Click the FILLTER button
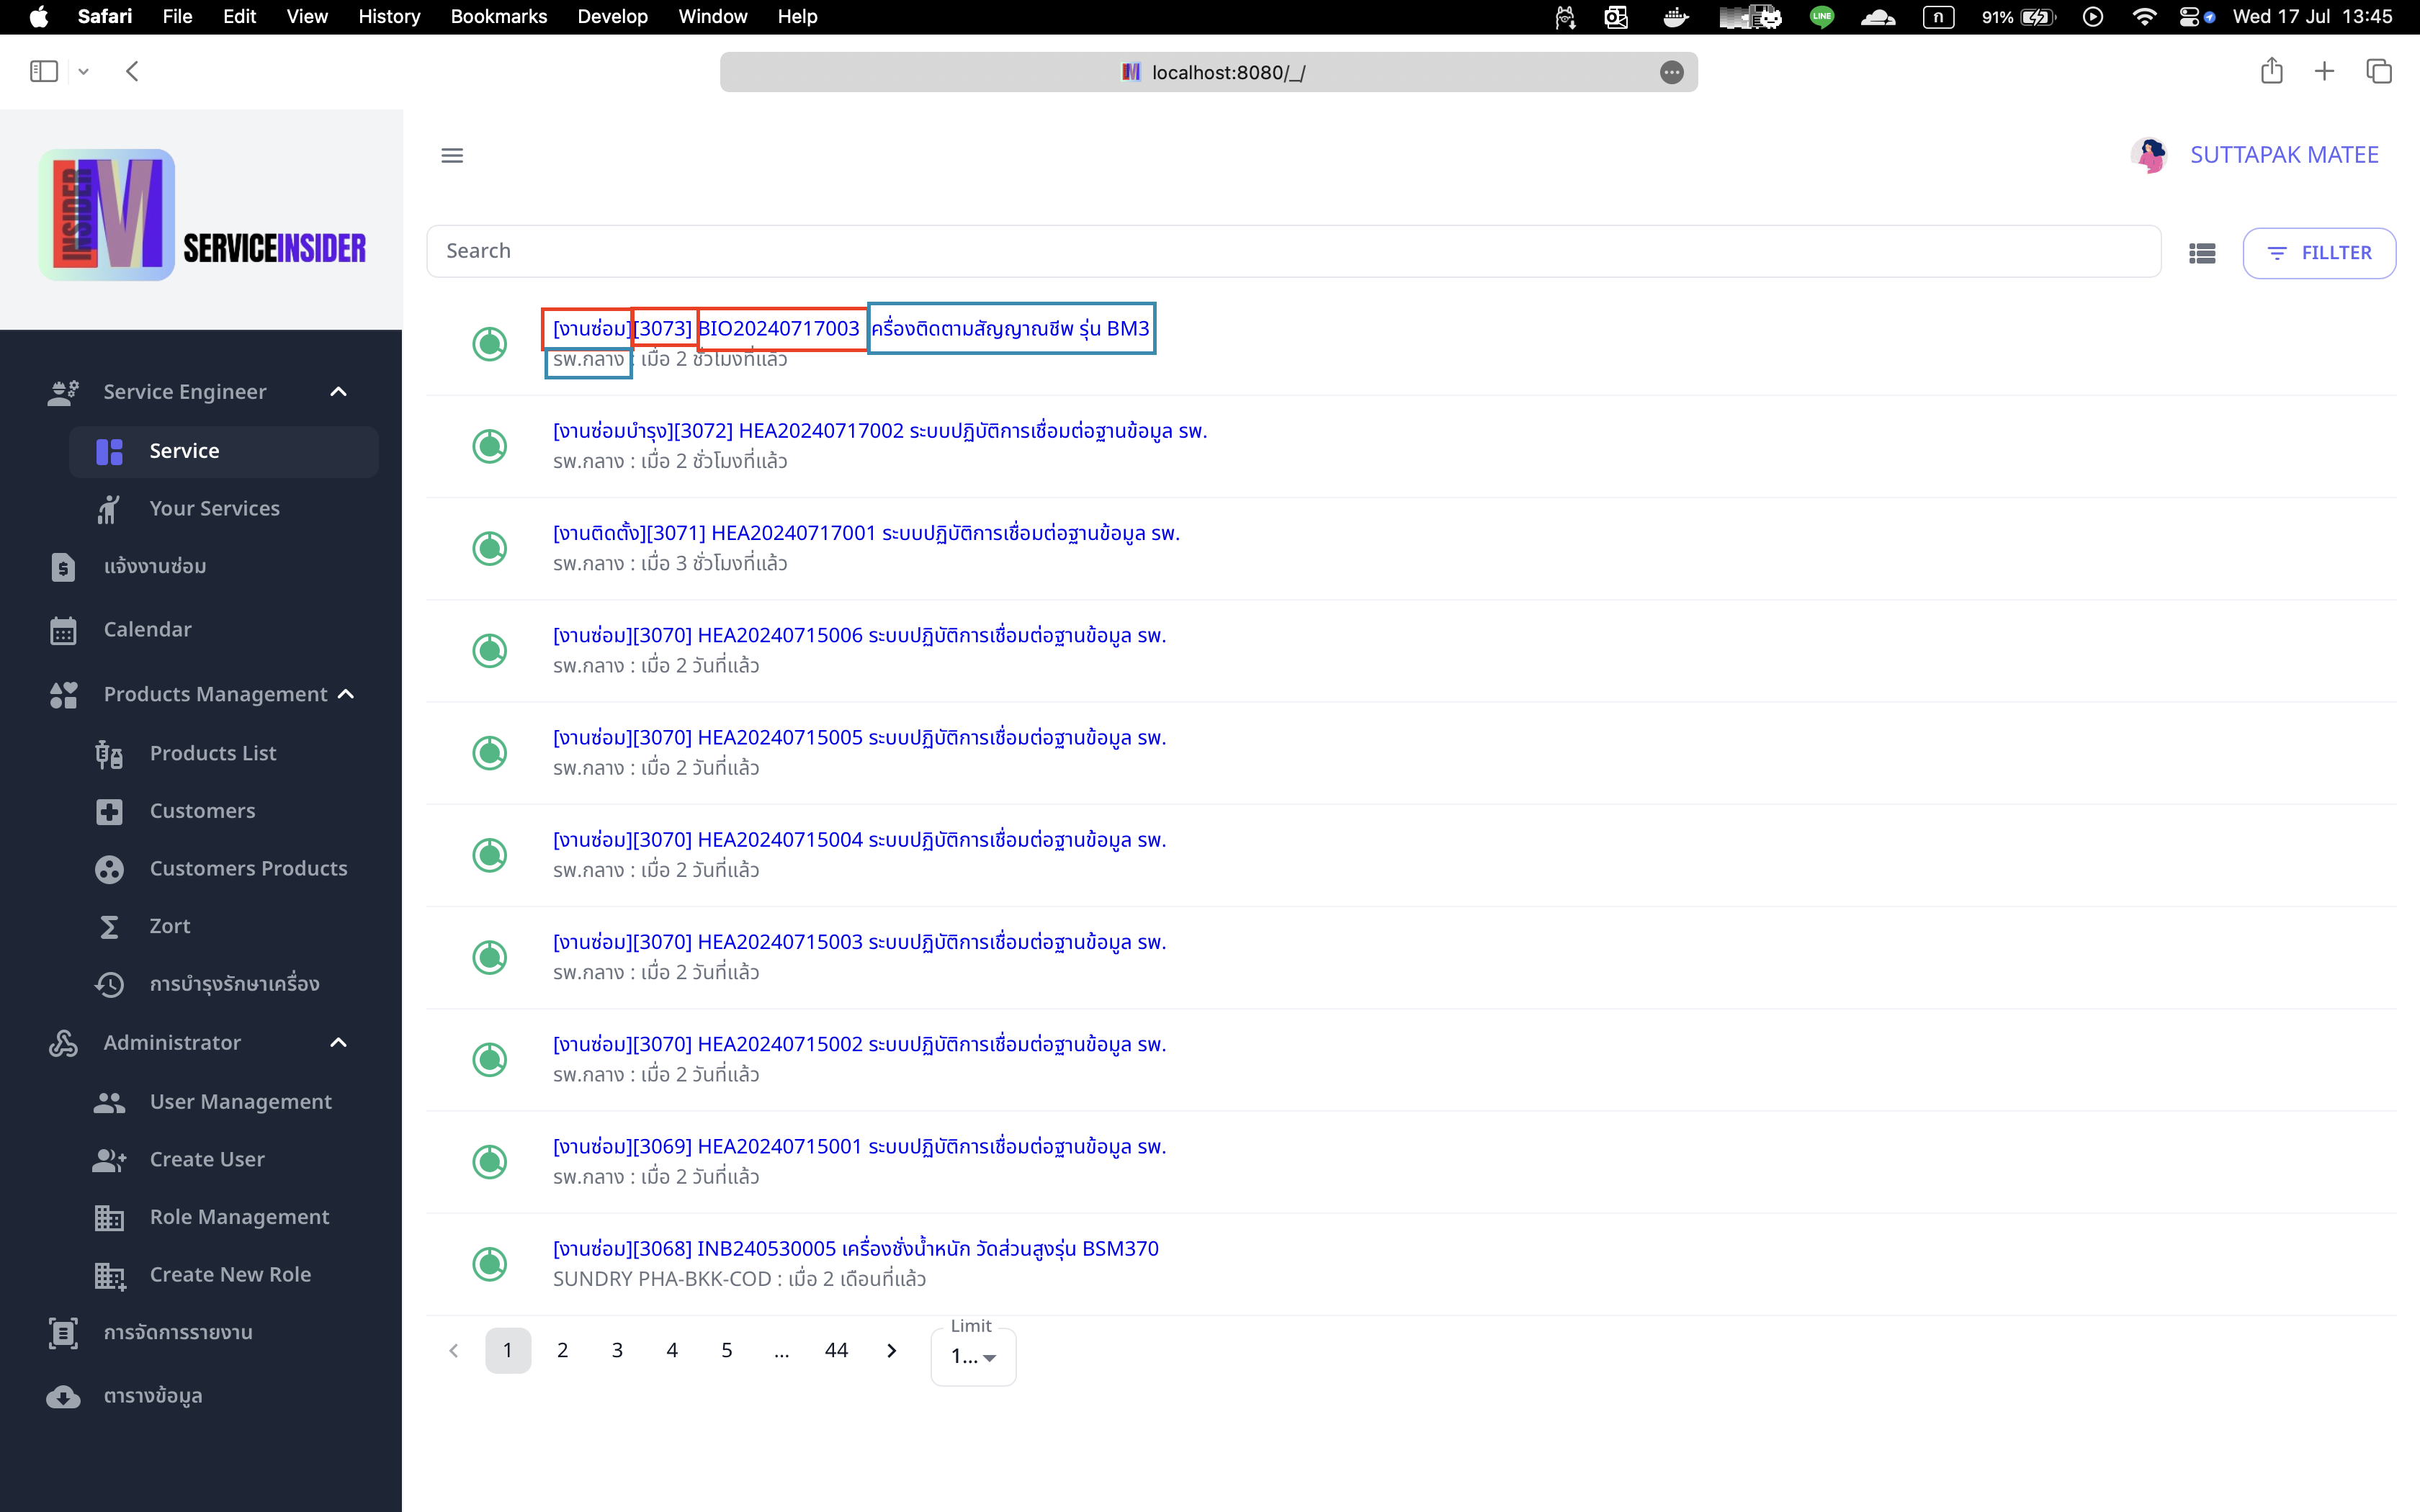 click(2320, 252)
